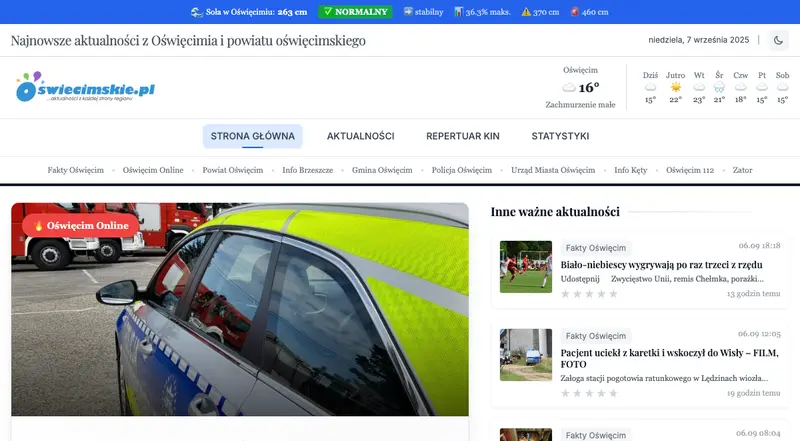Toggle dark mode with the moon icon
The width and height of the screenshot is (800, 441).
pyautogui.click(x=778, y=40)
